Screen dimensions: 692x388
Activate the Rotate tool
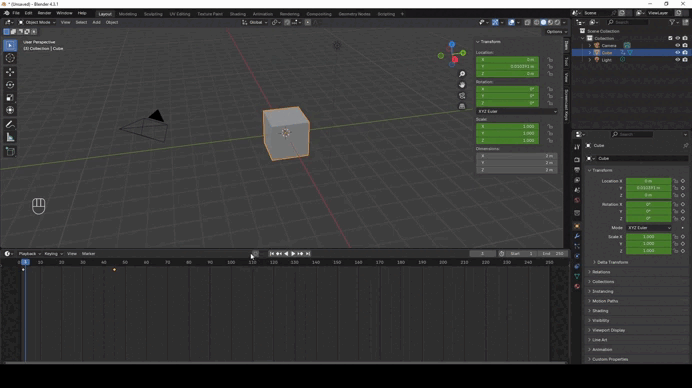coord(10,85)
